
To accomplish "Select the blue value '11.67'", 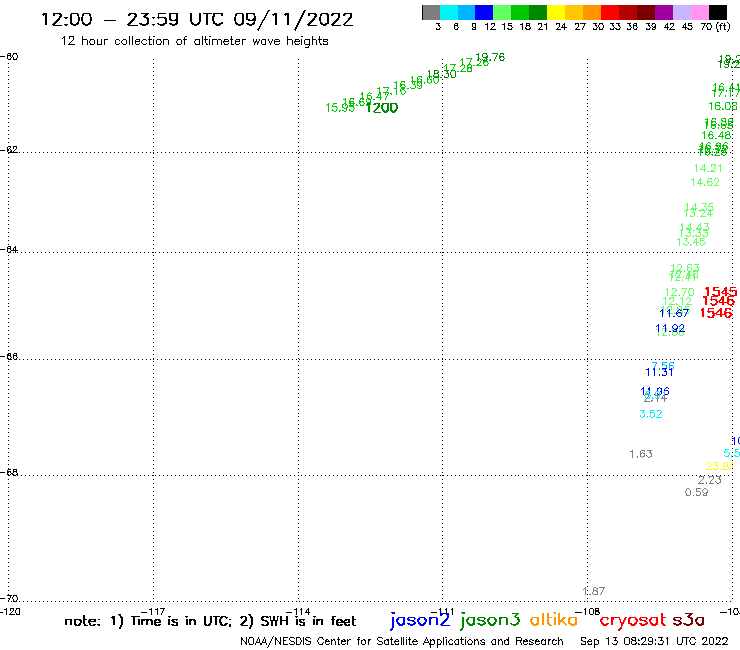I will [674, 313].
